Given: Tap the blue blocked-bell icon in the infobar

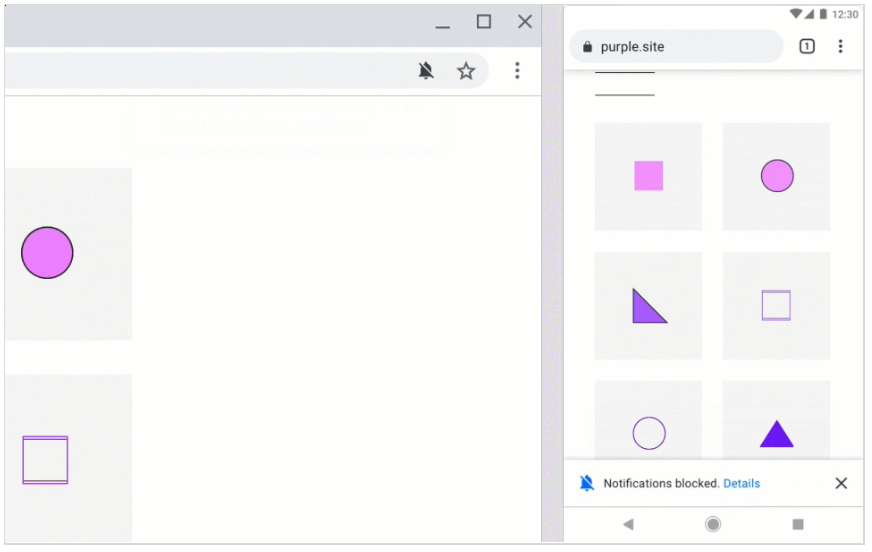Looking at the screenshot, I should click(587, 483).
